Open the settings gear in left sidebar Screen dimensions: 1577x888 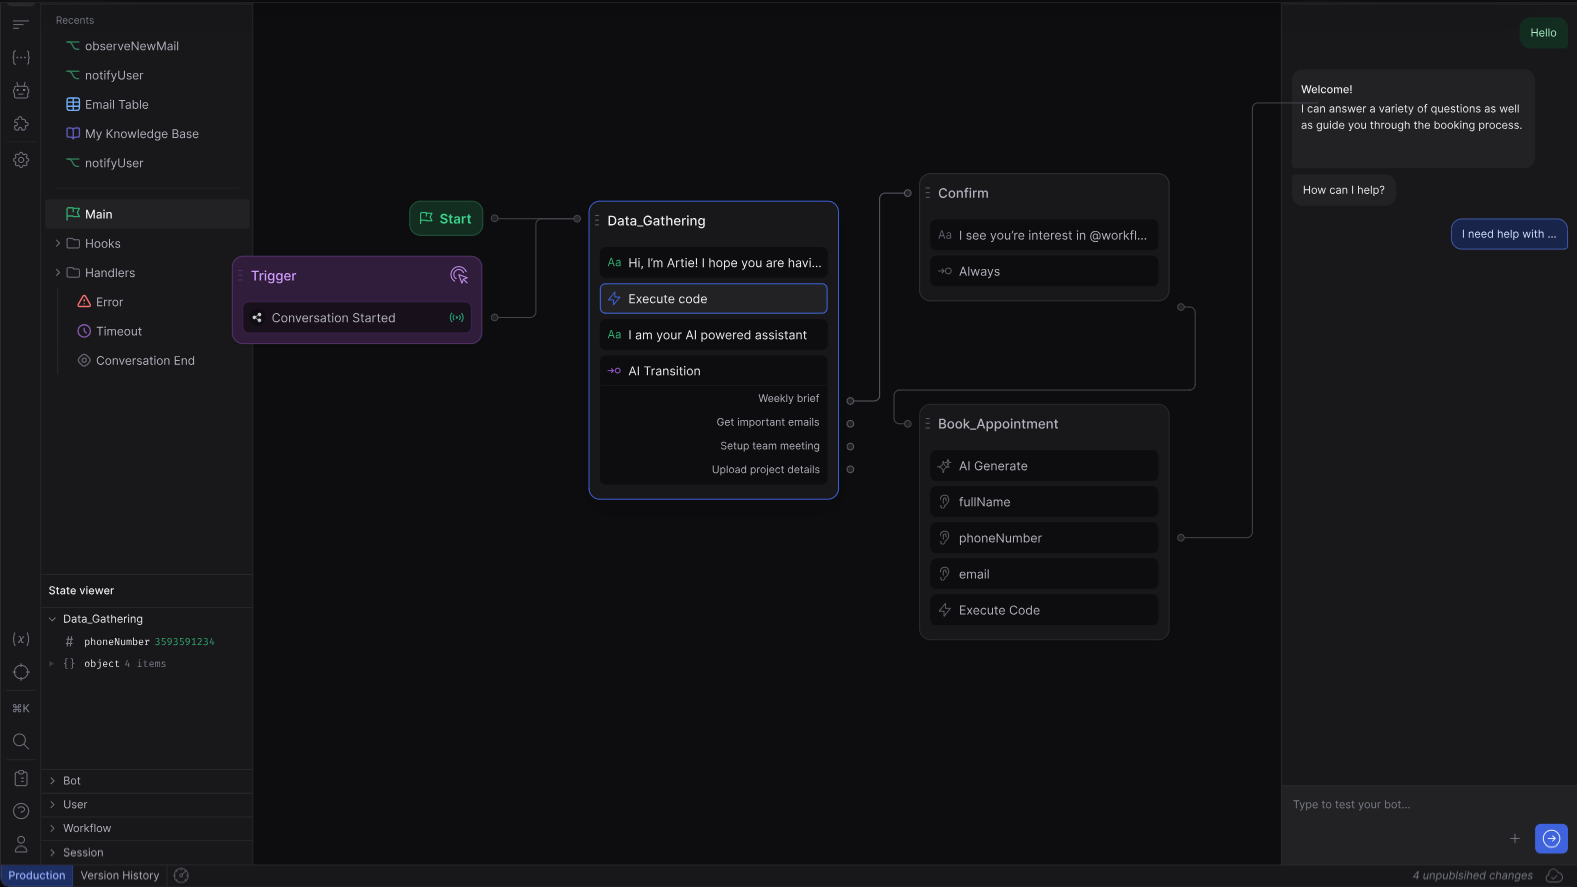coord(21,160)
